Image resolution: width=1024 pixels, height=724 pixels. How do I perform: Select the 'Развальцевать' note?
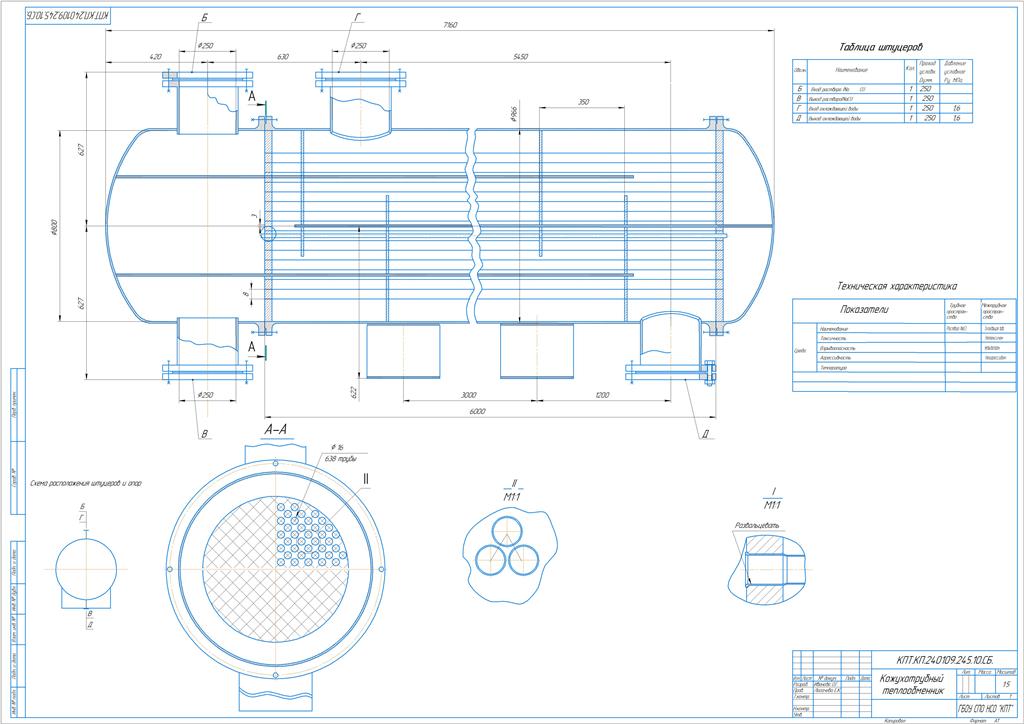coord(758,526)
